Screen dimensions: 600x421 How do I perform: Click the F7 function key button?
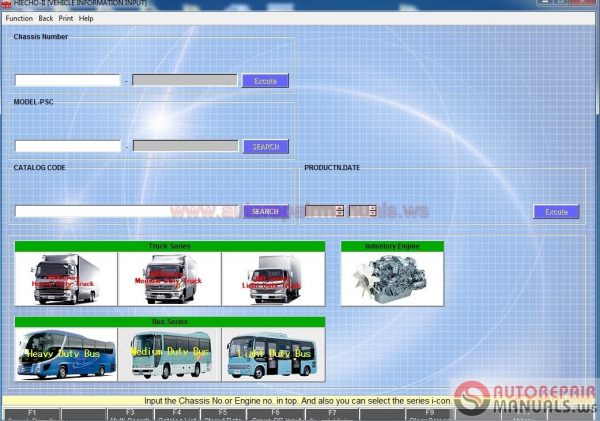pyautogui.click(x=332, y=414)
